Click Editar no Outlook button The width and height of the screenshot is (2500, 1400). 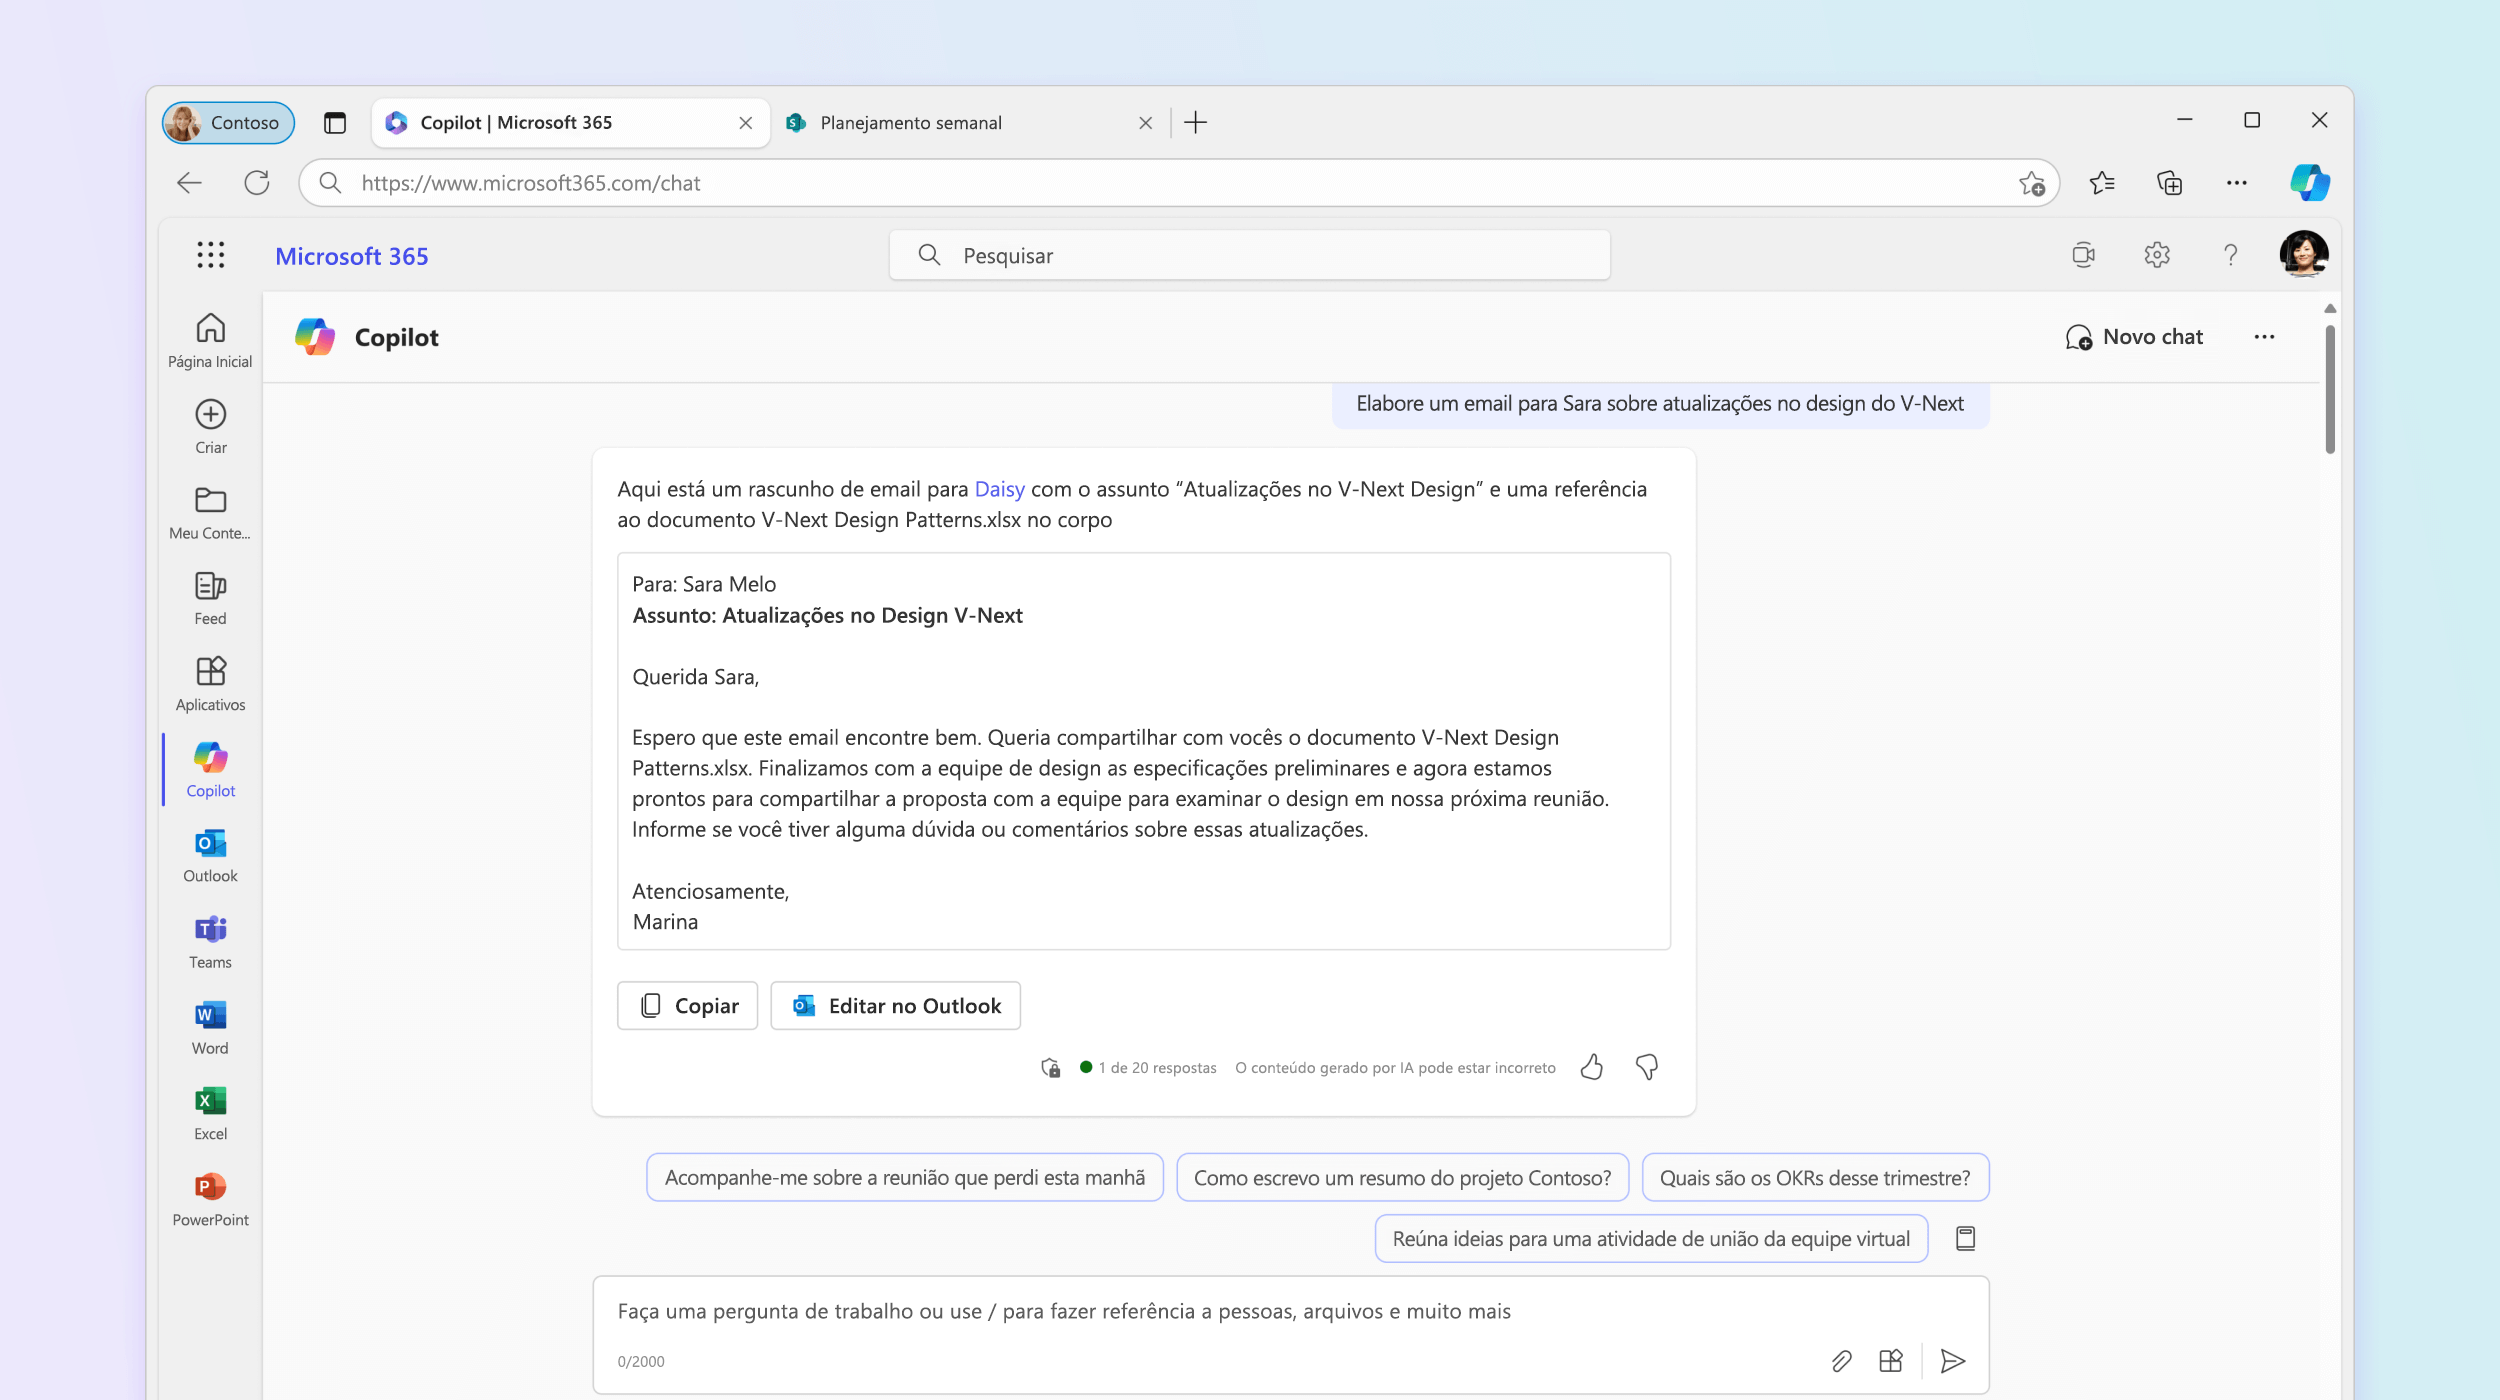[895, 1005]
